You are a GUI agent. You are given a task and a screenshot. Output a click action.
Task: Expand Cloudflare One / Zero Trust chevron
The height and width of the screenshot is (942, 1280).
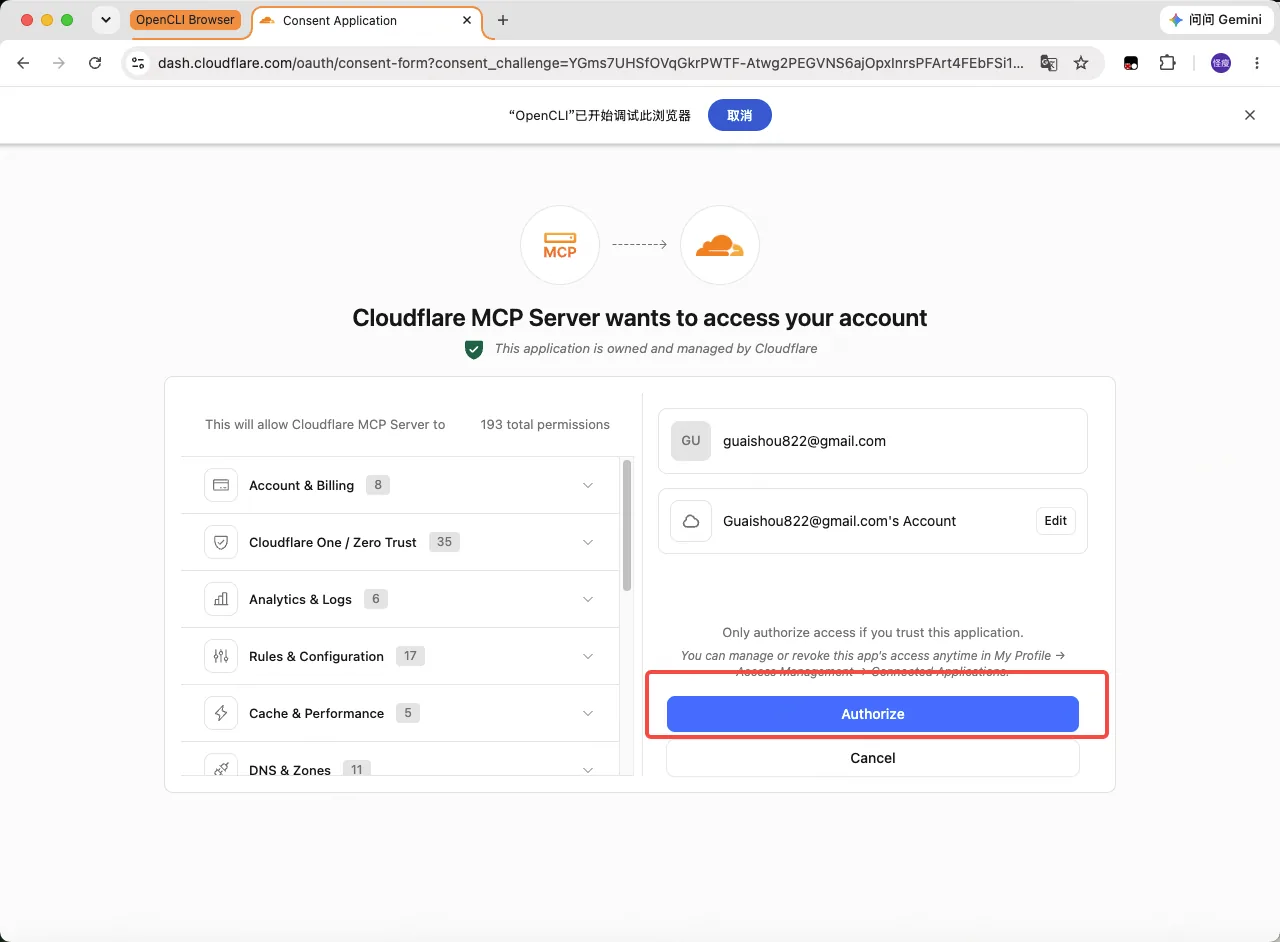pos(588,542)
